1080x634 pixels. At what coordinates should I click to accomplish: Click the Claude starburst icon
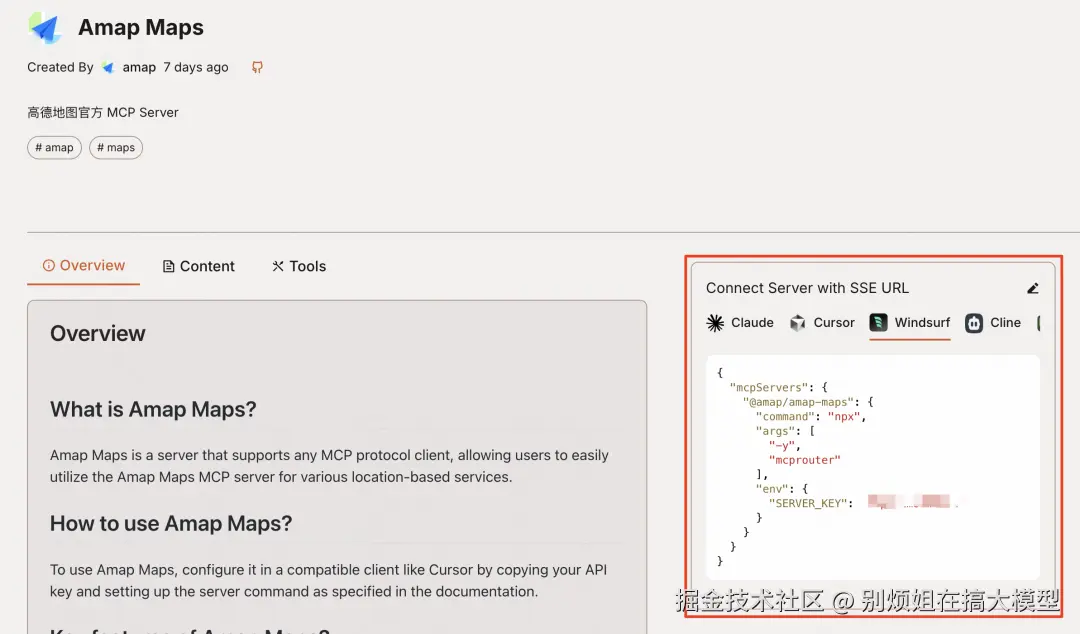[x=715, y=323]
